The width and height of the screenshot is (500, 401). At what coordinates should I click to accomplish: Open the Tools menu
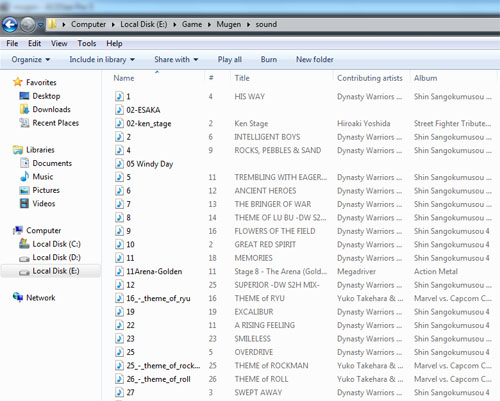(87, 43)
